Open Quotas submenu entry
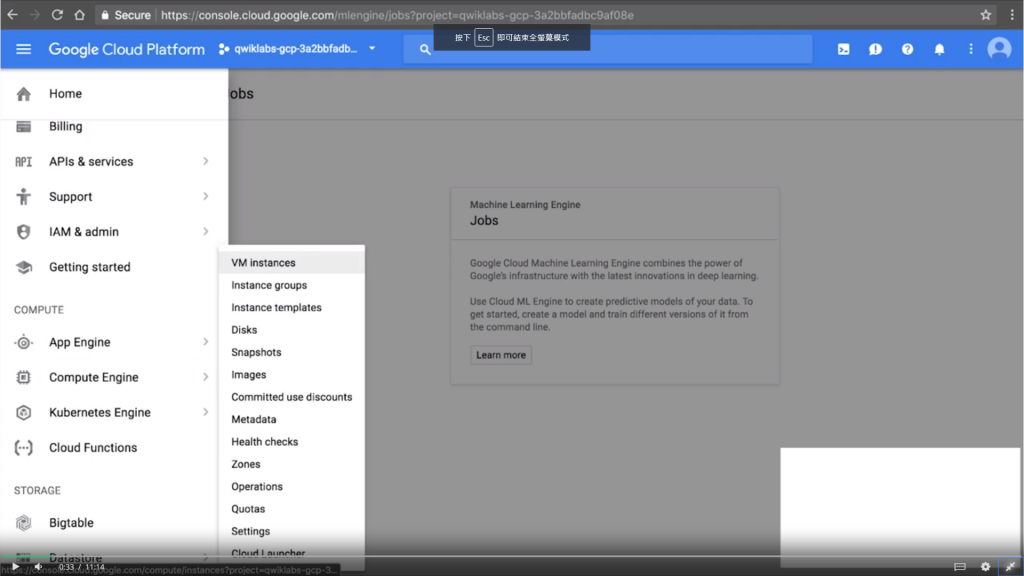 [x=291, y=509]
